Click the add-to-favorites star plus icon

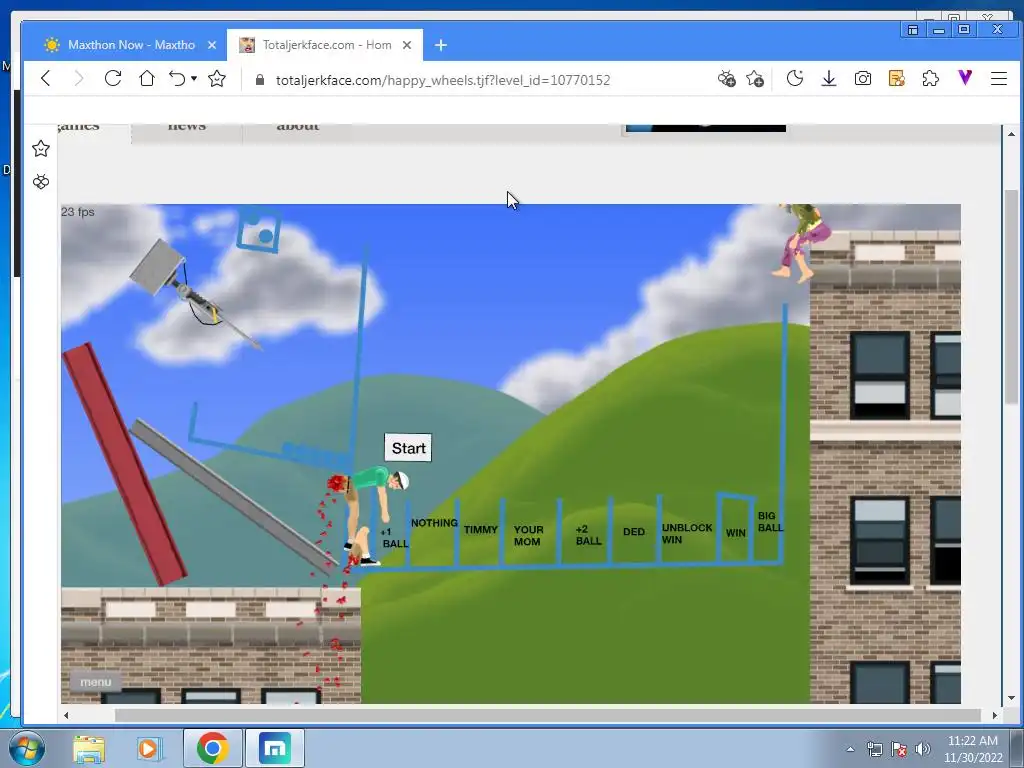pos(755,79)
